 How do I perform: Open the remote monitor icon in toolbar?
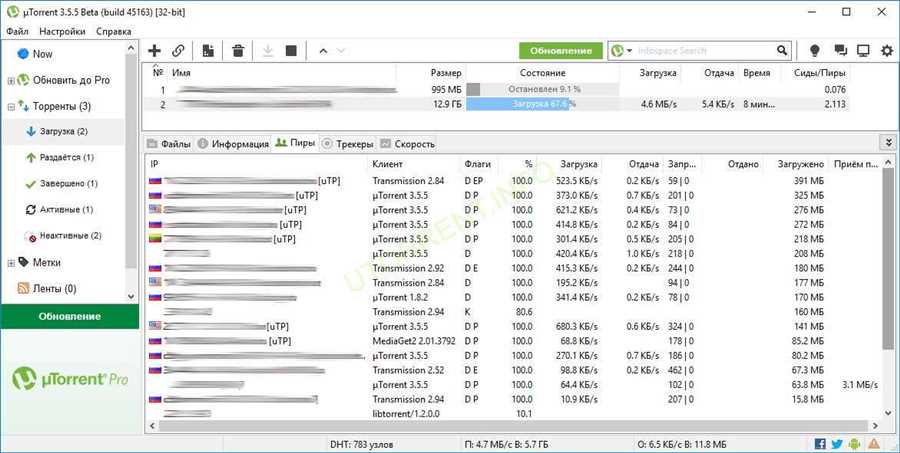[x=862, y=50]
